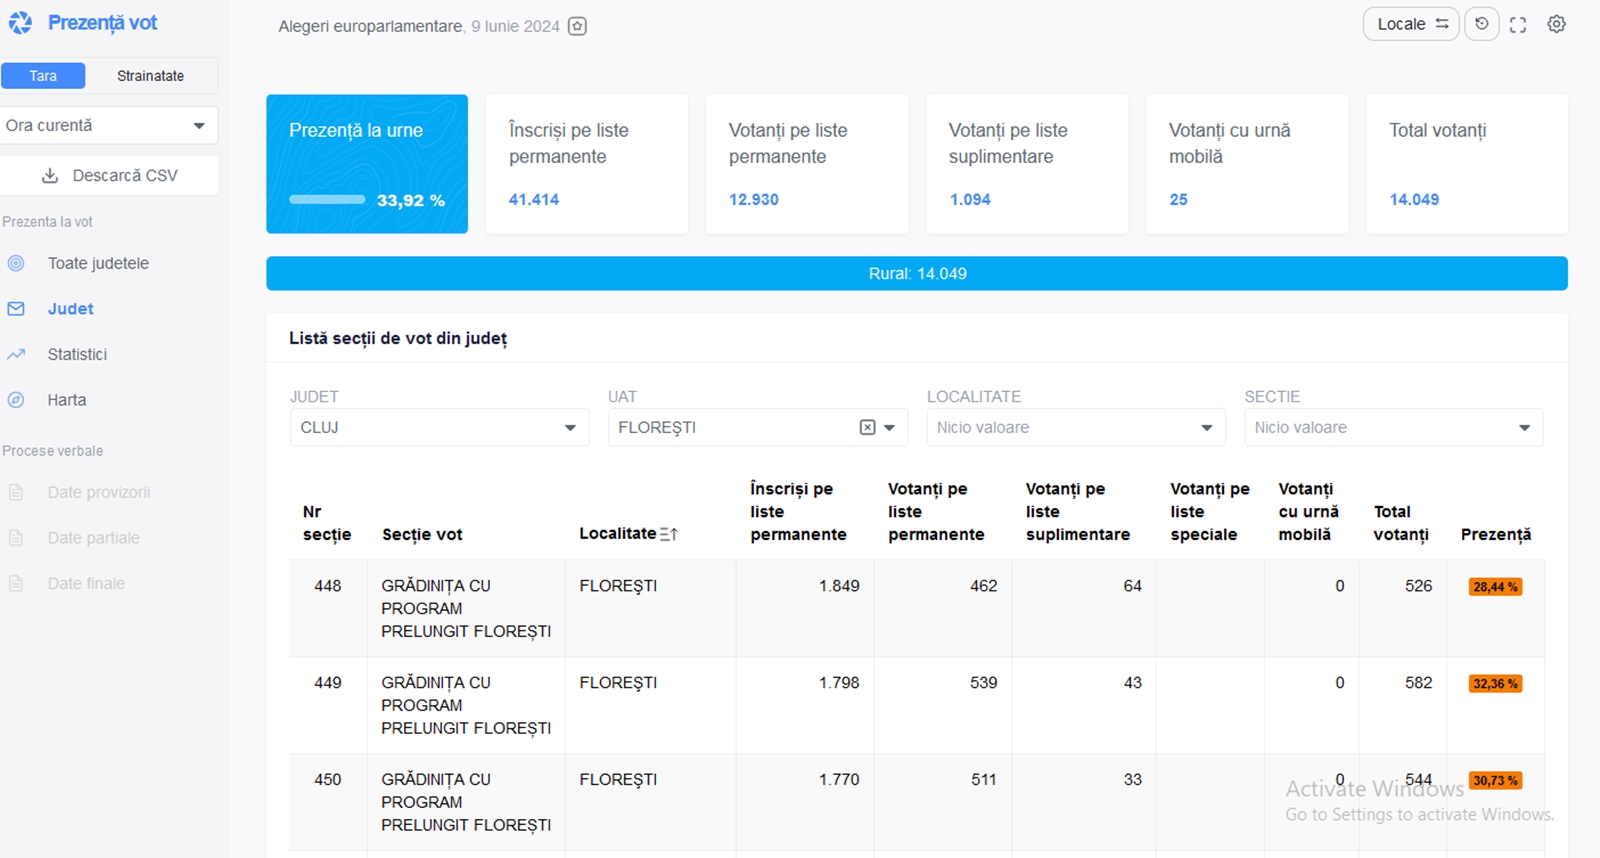Enter fullscreen mode icon
Image resolution: width=1600 pixels, height=858 pixels.
pyautogui.click(x=1518, y=25)
